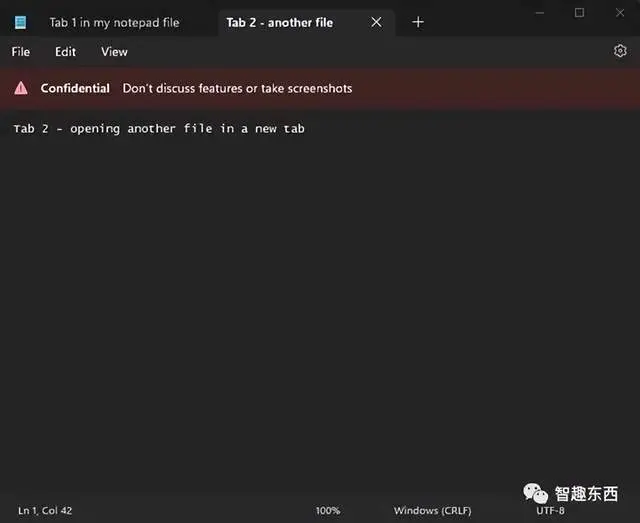Image resolution: width=640 pixels, height=523 pixels.
Task: Maximize the Notepad window
Action: point(579,13)
